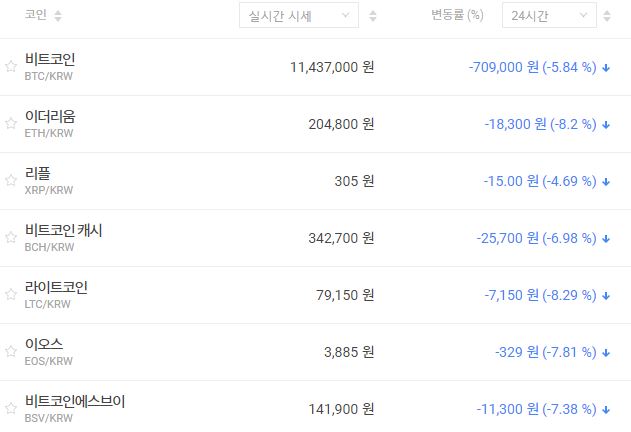
Task: Sort by the 코인 column arrows
Action: [x=57, y=16]
